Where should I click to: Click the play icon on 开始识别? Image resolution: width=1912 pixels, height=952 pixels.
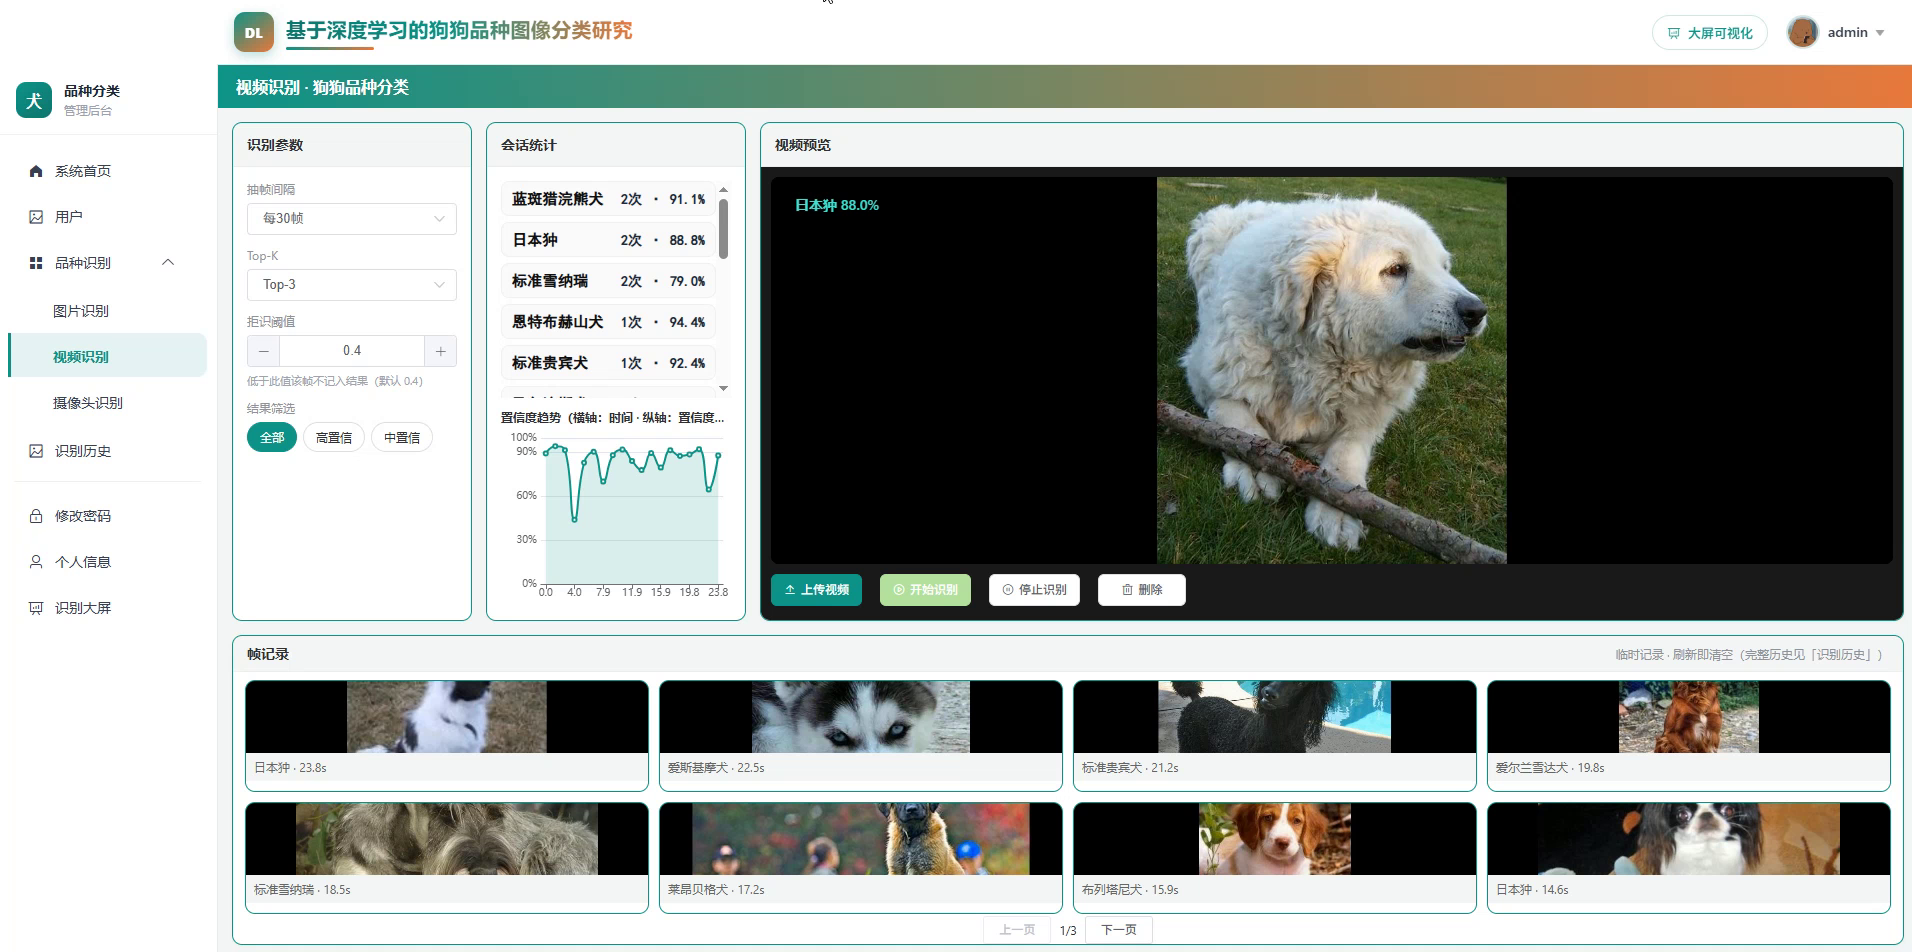point(899,590)
